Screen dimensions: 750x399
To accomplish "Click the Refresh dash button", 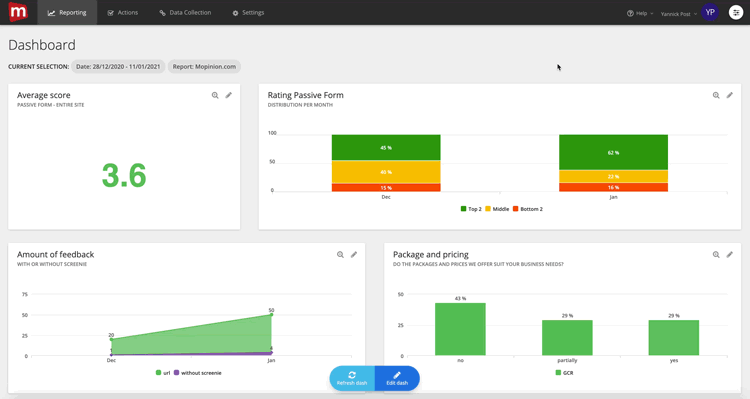I will (352, 378).
